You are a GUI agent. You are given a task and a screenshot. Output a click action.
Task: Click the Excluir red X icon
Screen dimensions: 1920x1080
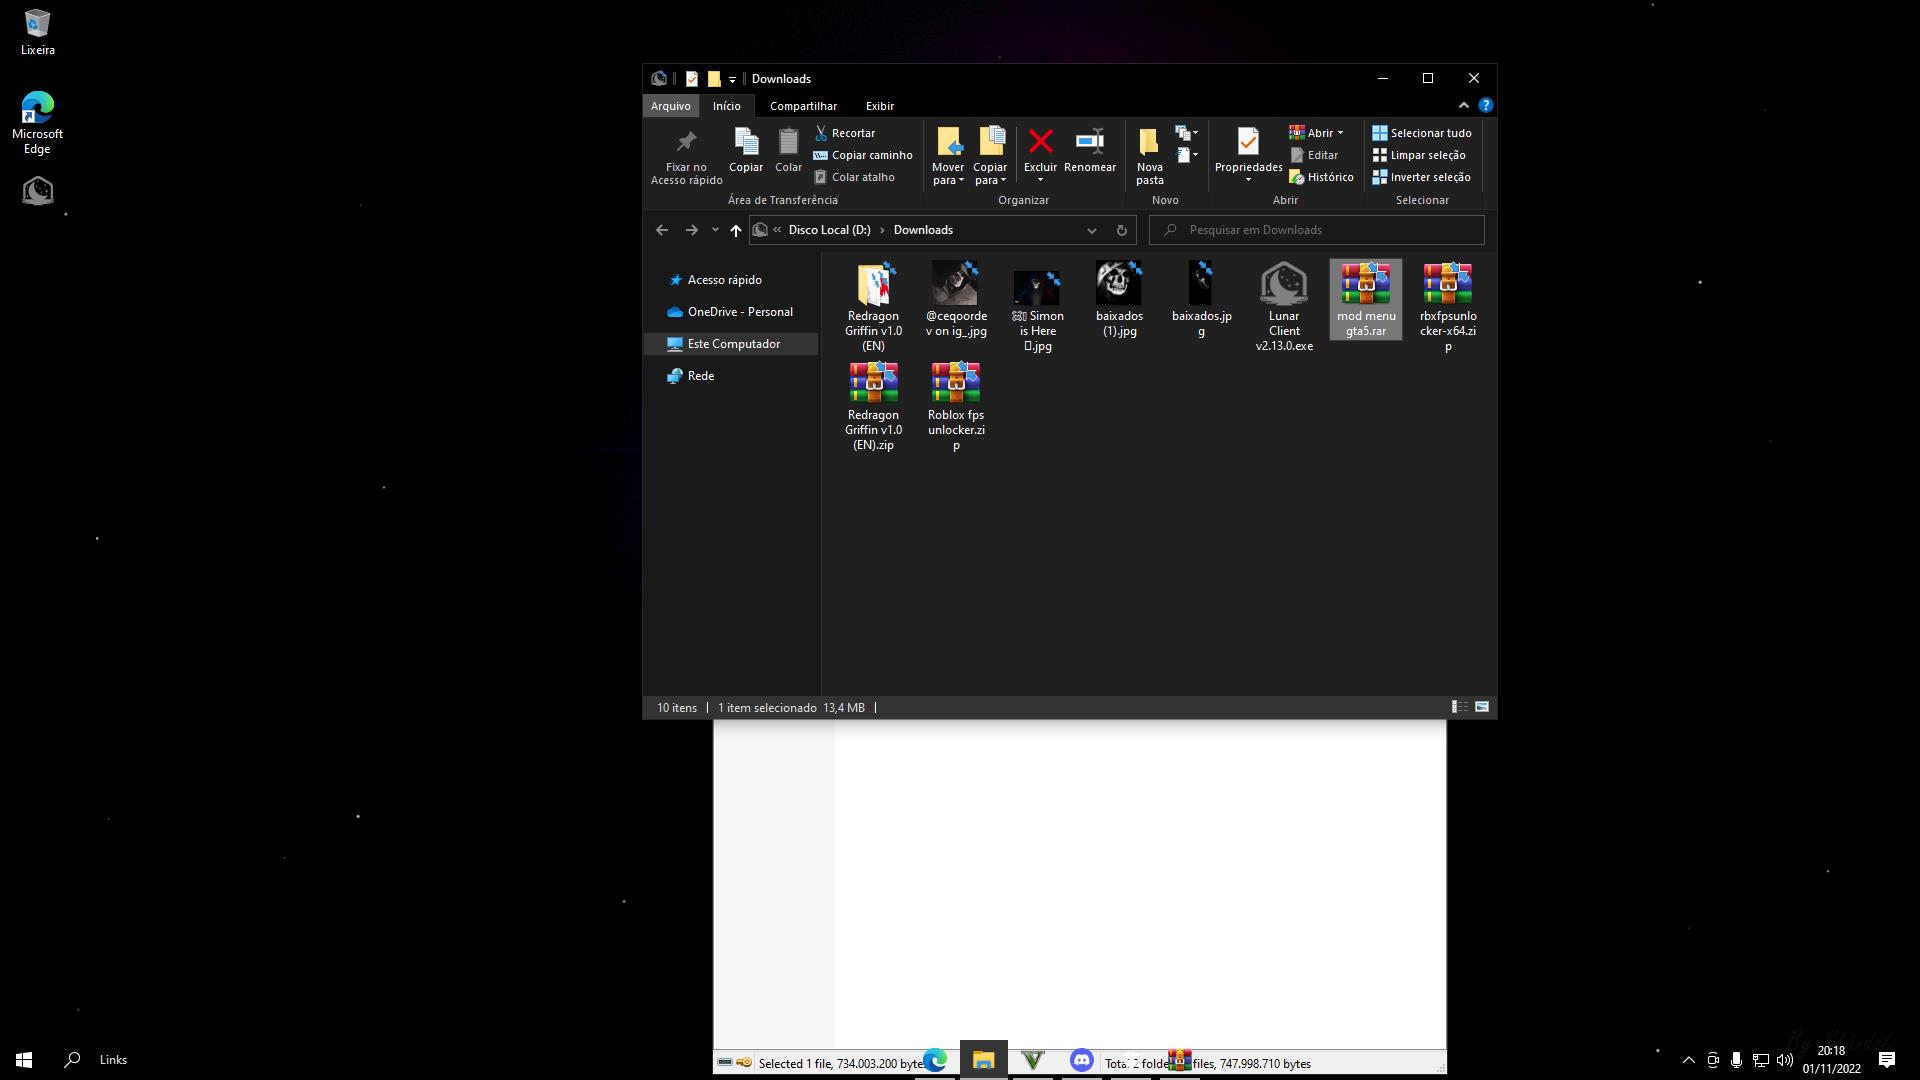pyautogui.click(x=1040, y=142)
